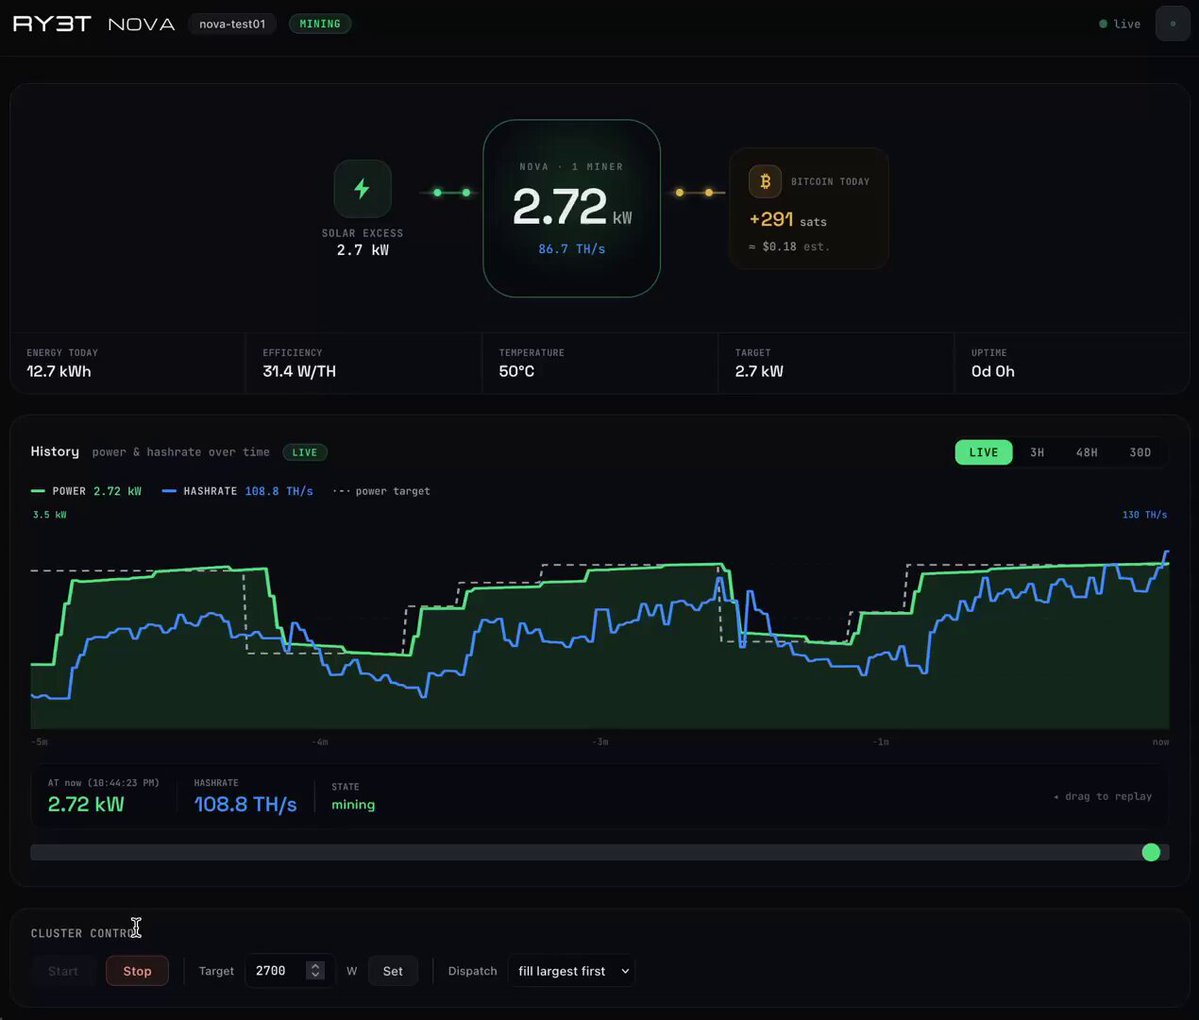Image resolution: width=1199 pixels, height=1020 pixels.
Task: Click the MINING status badge in header
Action: click(x=320, y=24)
